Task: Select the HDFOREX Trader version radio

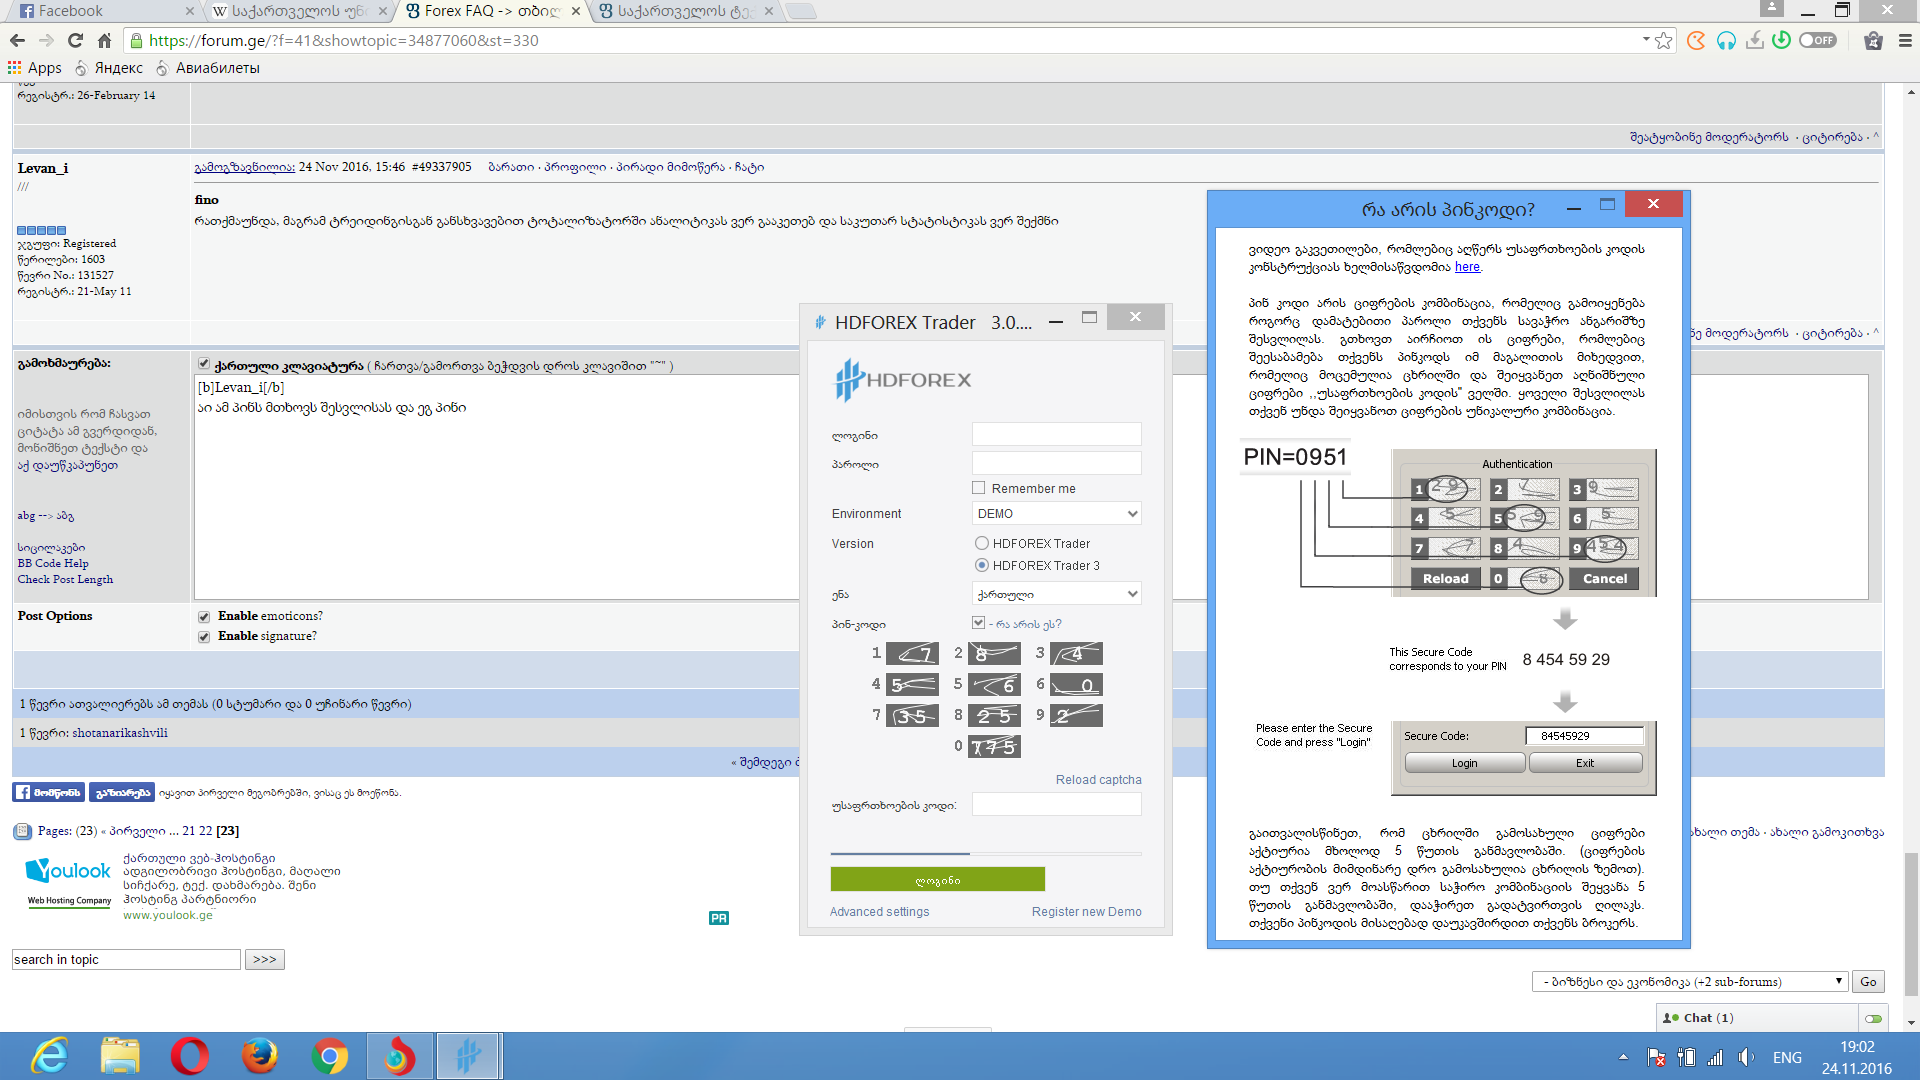Action: pyautogui.click(x=981, y=543)
